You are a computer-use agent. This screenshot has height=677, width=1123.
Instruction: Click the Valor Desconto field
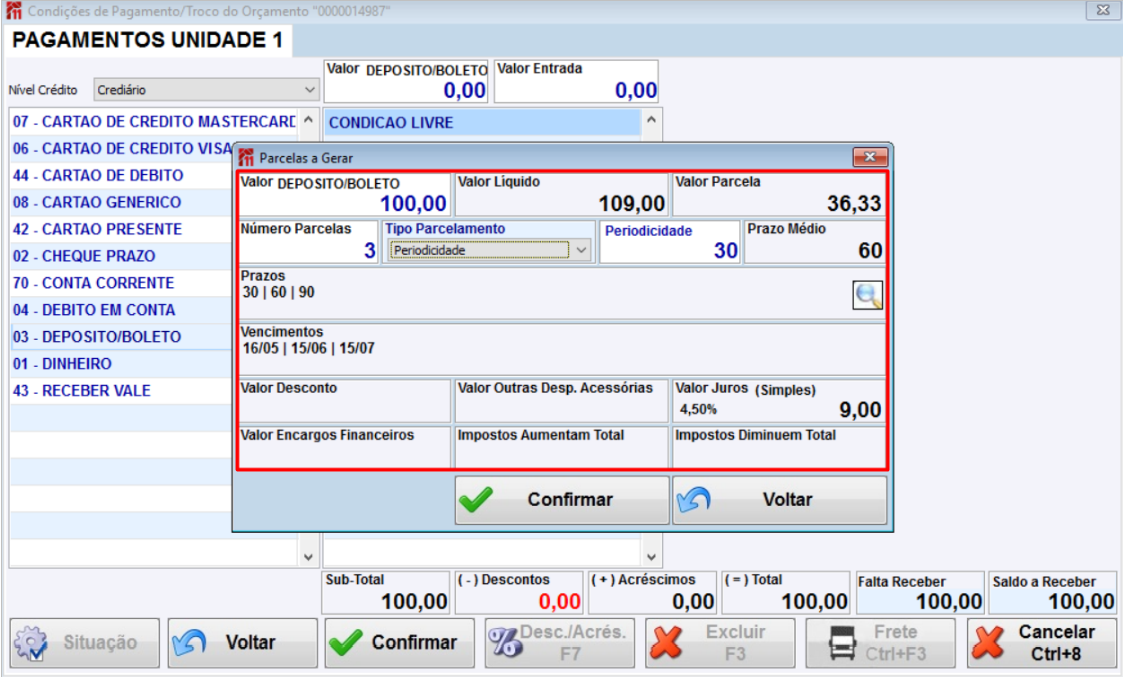pyautogui.click(x=344, y=401)
